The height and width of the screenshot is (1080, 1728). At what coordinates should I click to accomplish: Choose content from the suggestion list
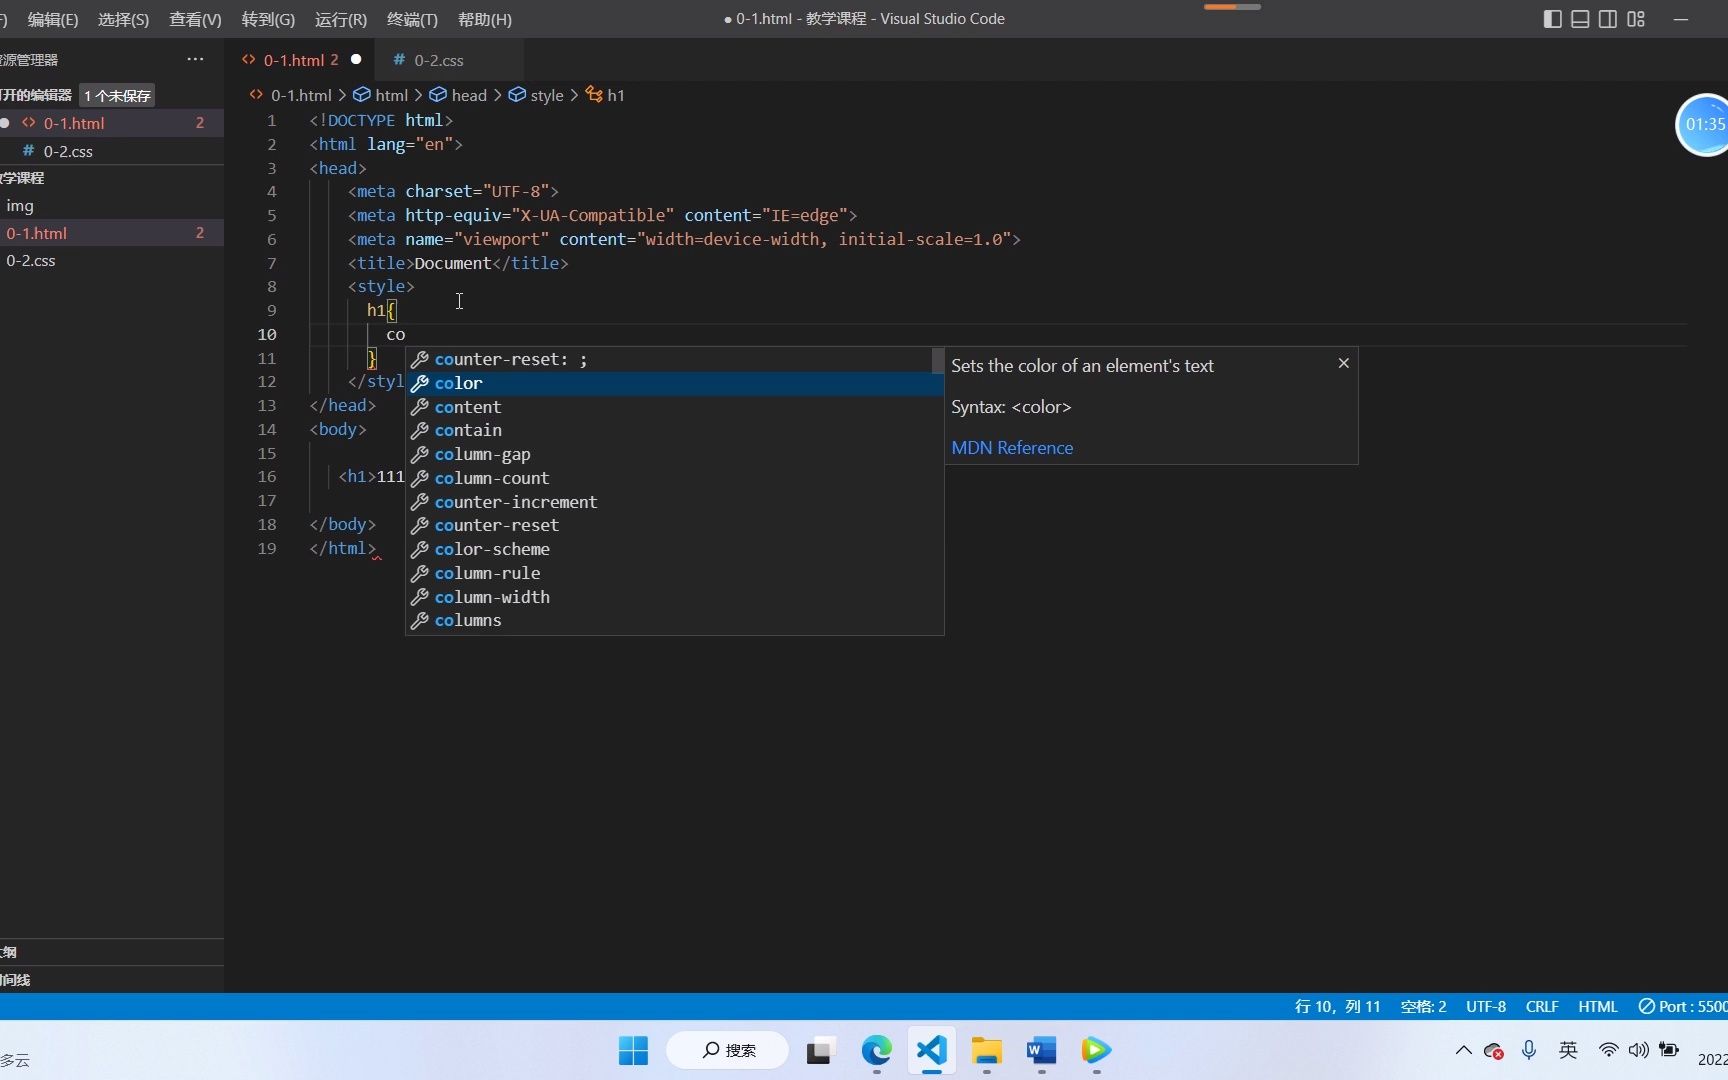coord(674,407)
